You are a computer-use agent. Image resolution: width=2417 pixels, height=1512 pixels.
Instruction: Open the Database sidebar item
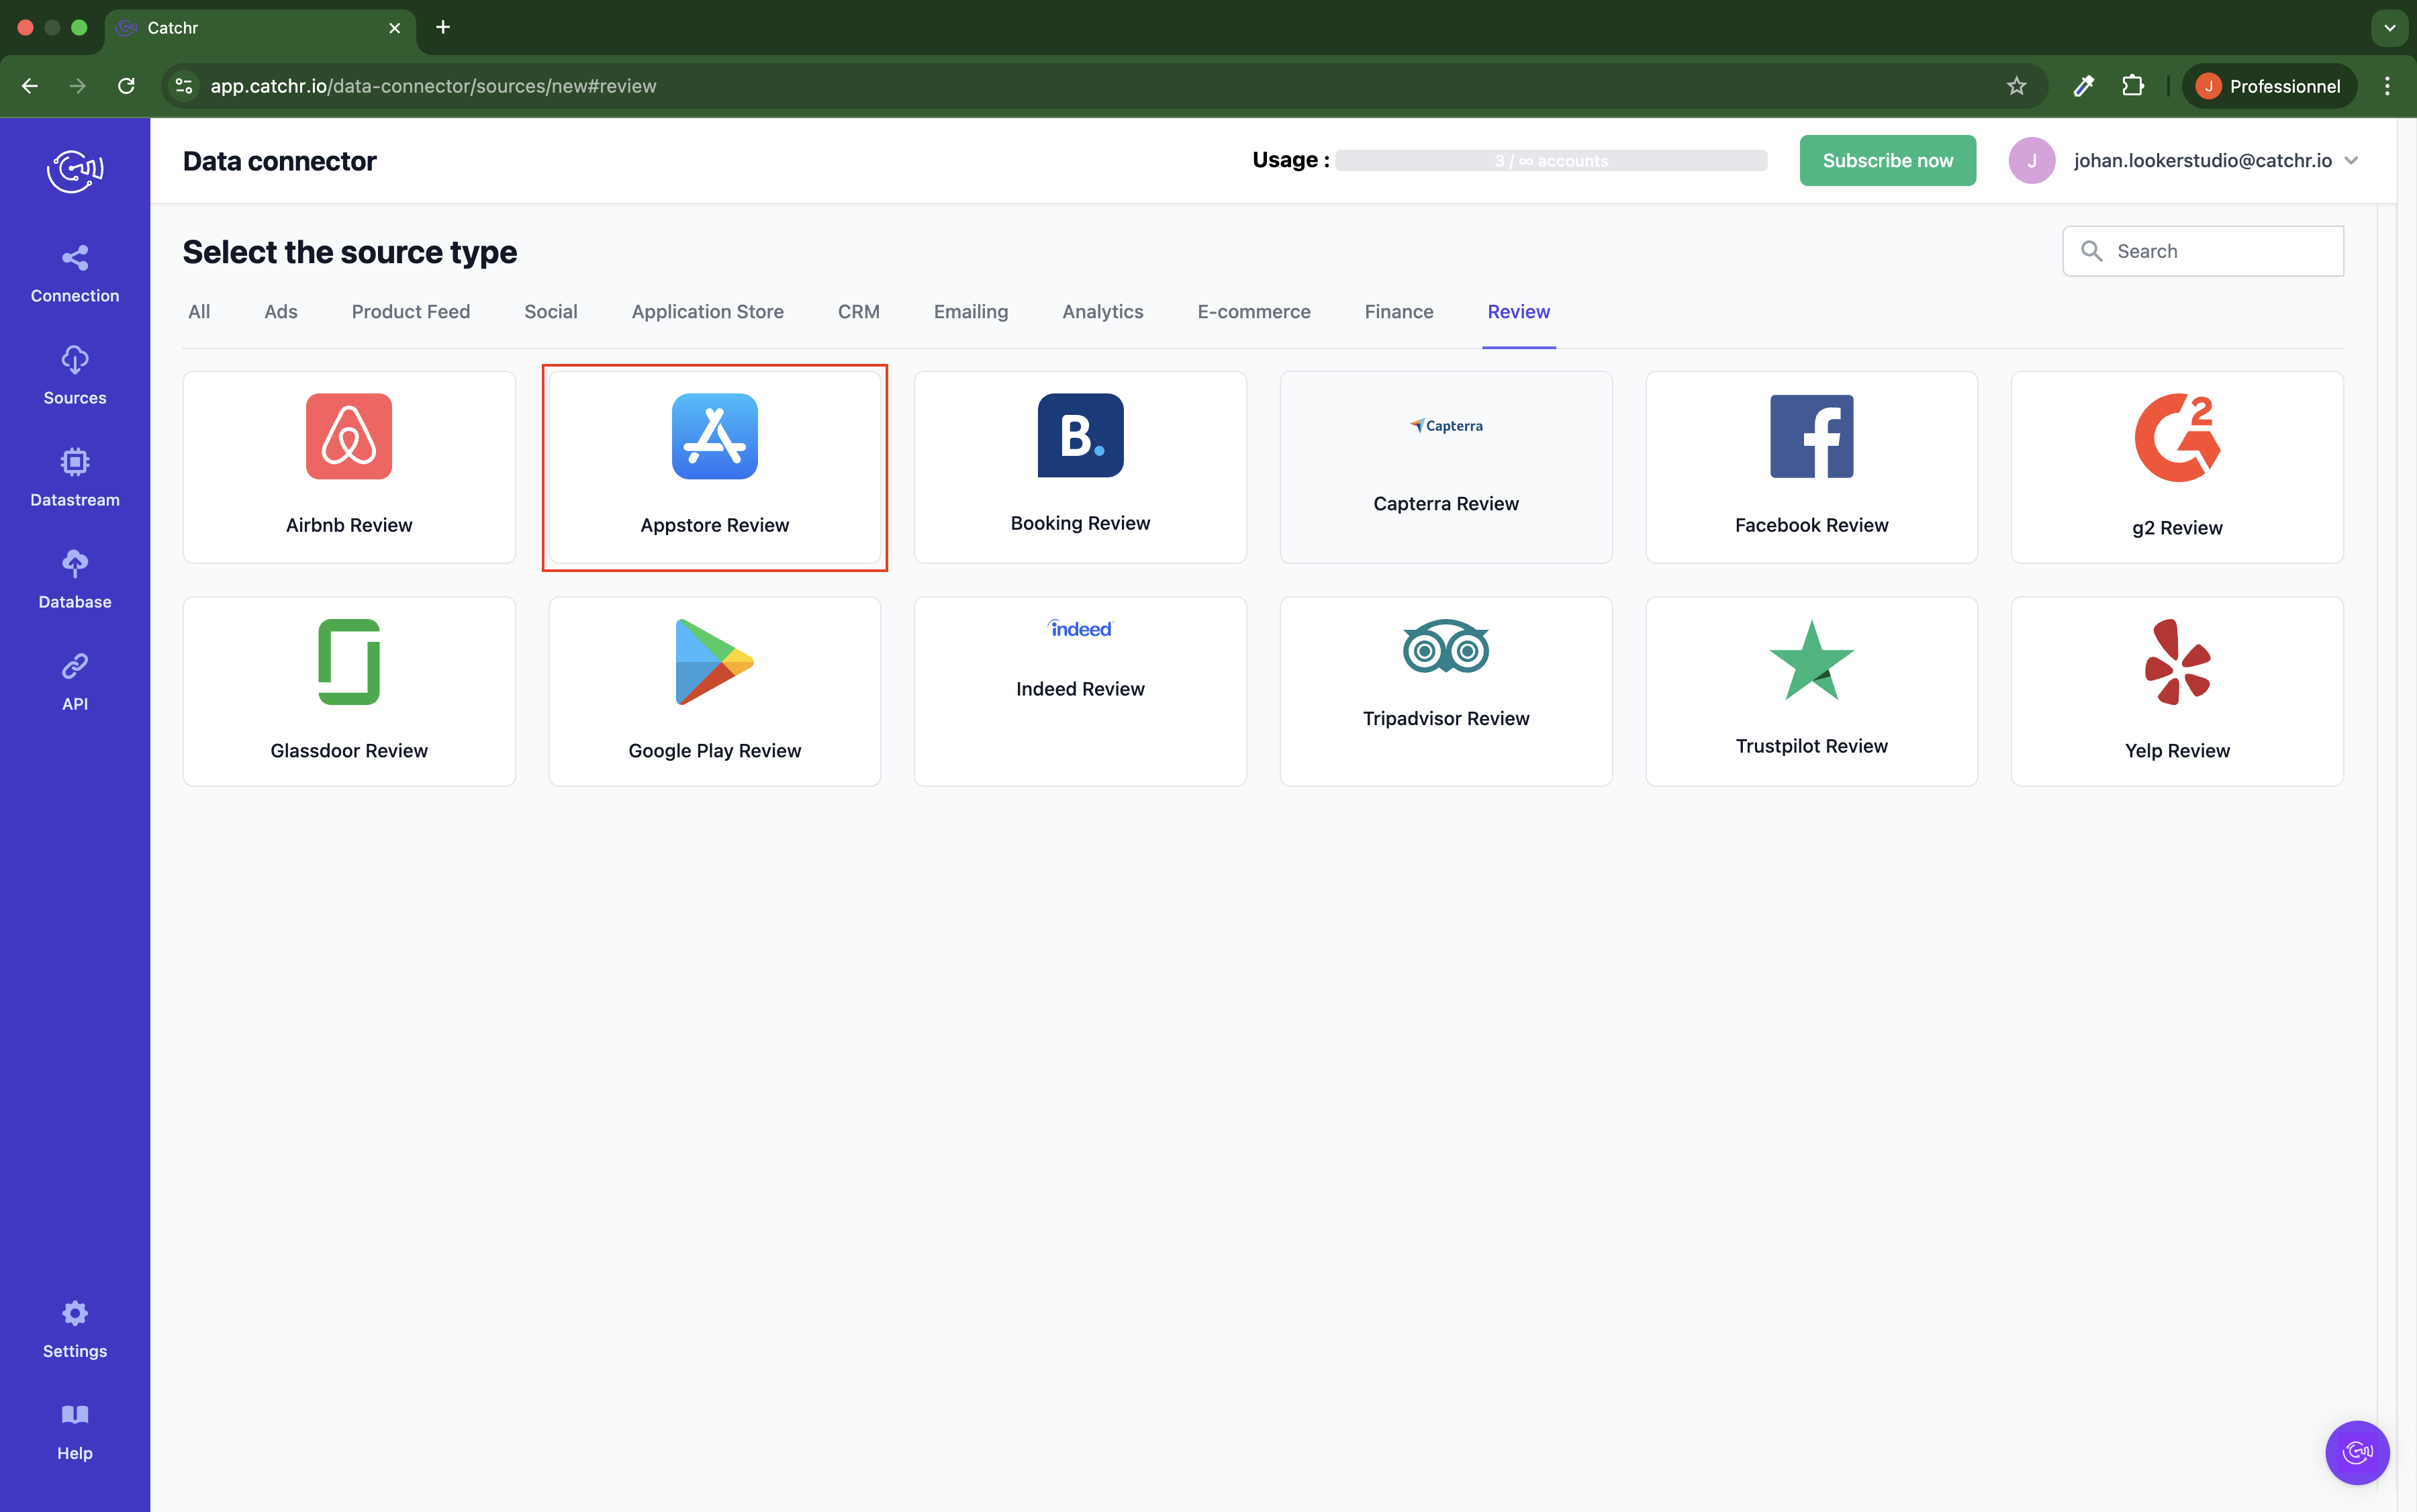75,580
